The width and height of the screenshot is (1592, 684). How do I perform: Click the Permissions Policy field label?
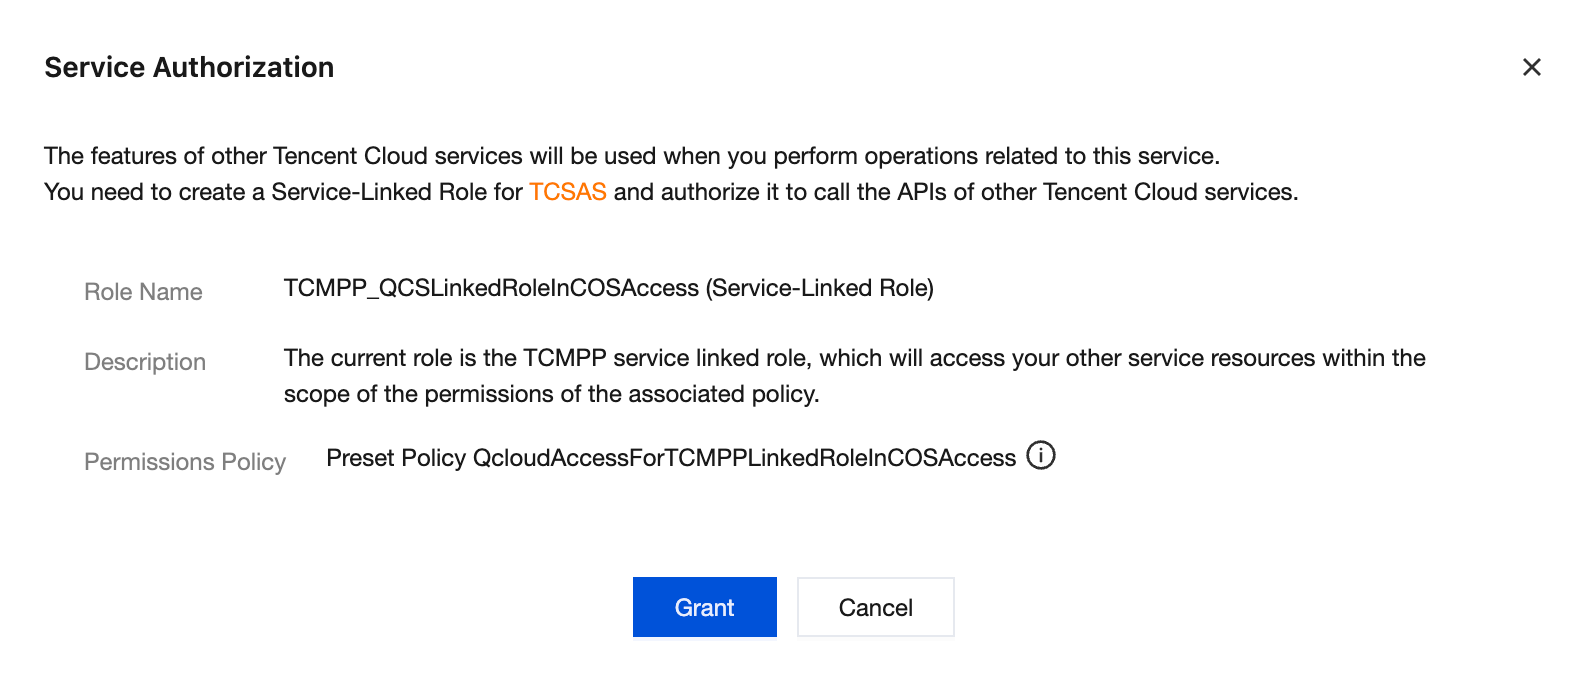click(185, 462)
